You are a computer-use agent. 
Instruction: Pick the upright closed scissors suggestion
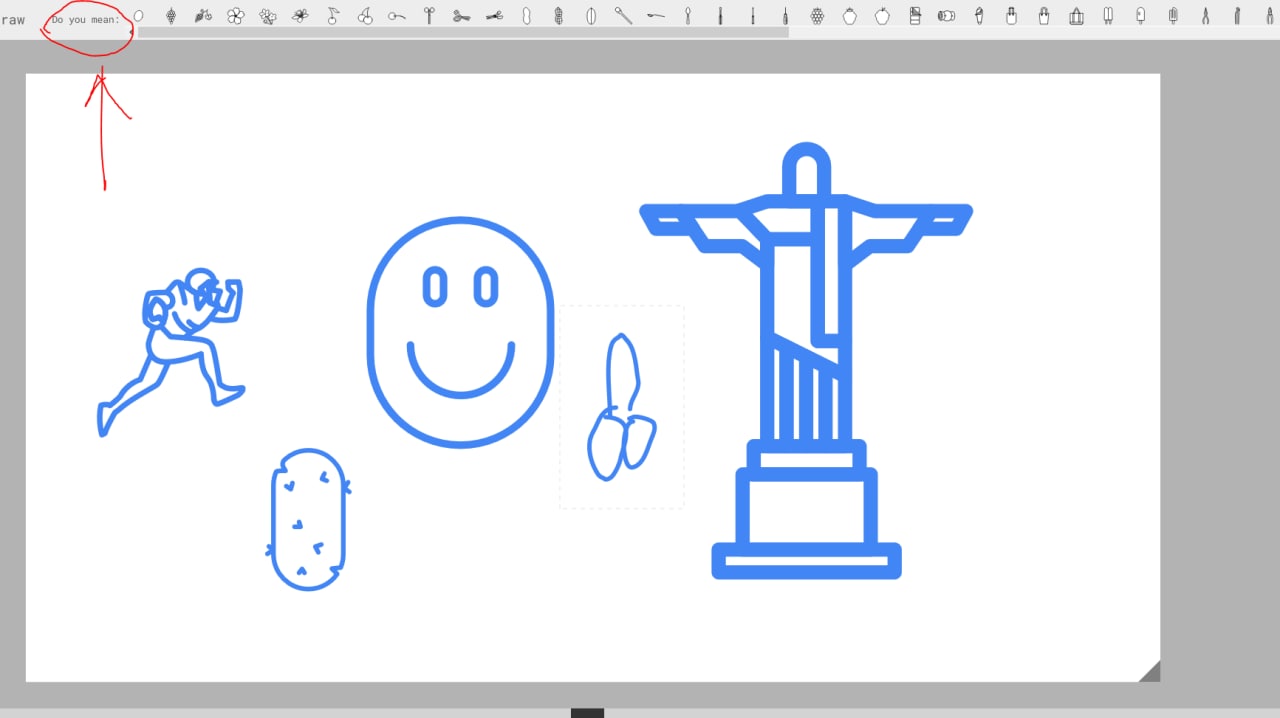[429, 16]
